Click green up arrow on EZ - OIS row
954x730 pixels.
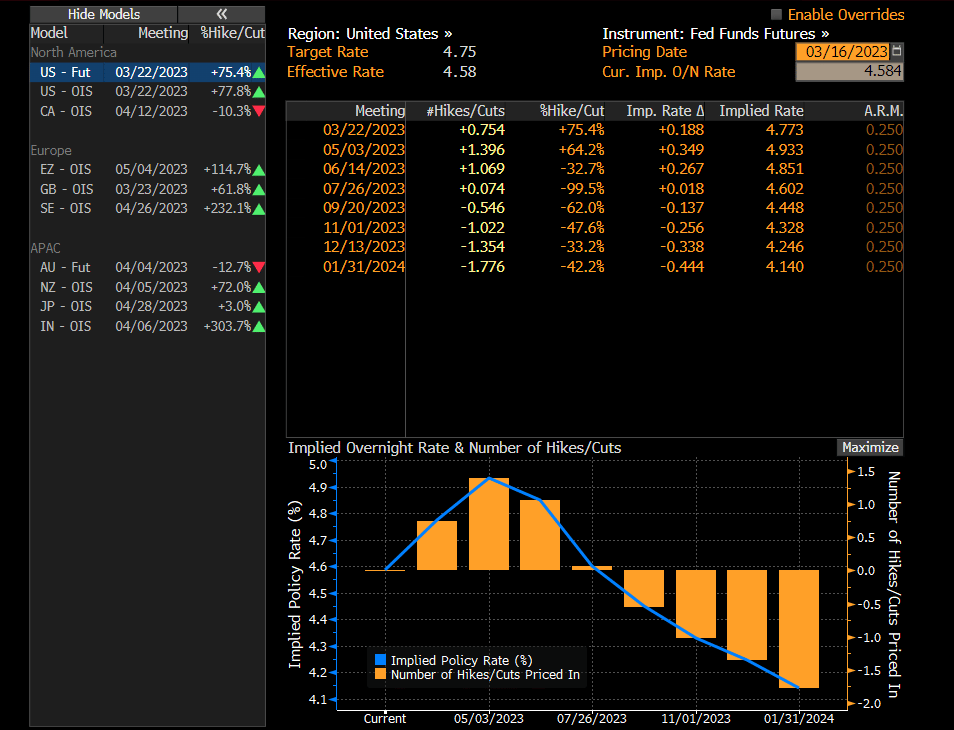(259, 170)
